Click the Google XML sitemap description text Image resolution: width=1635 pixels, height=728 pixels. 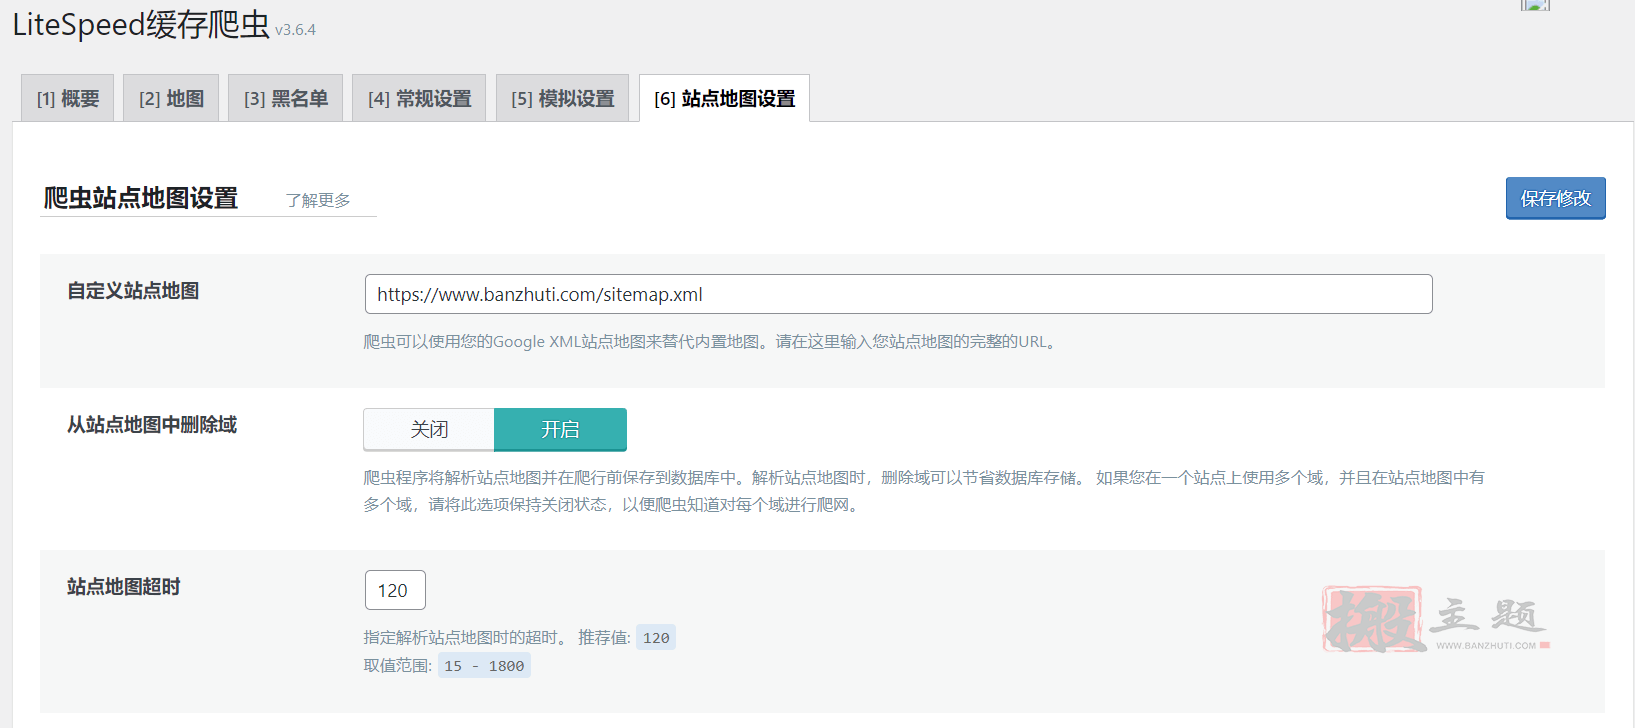(x=711, y=342)
